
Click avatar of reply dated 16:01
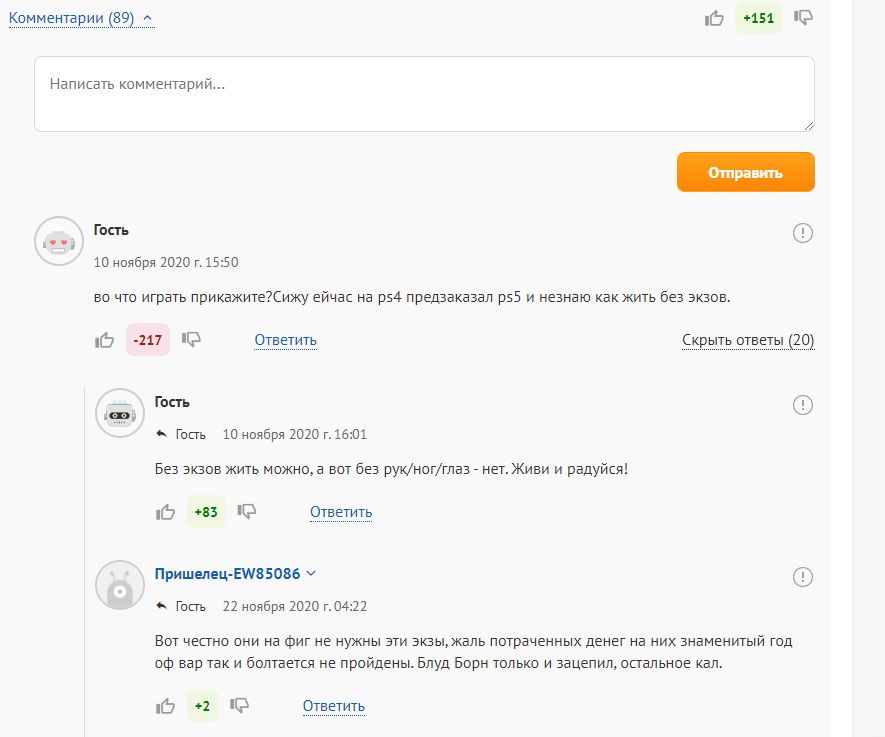pos(120,413)
